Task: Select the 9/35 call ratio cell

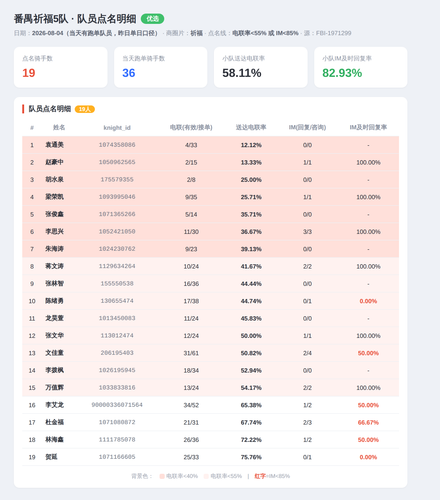Action: 191,197
